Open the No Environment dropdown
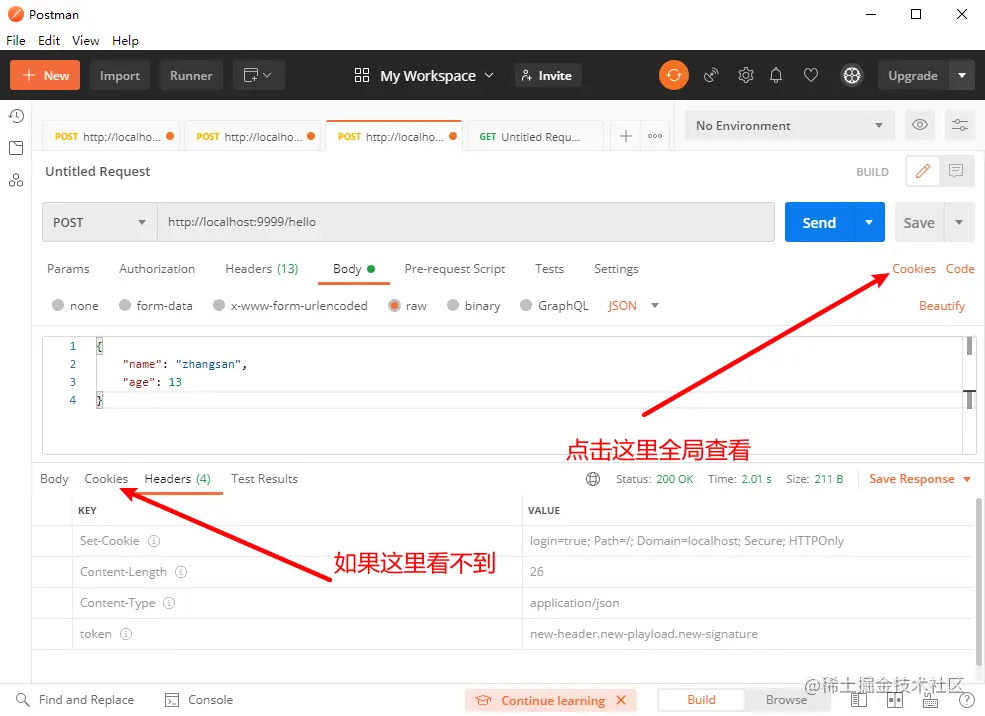 pyautogui.click(x=790, y=125)
